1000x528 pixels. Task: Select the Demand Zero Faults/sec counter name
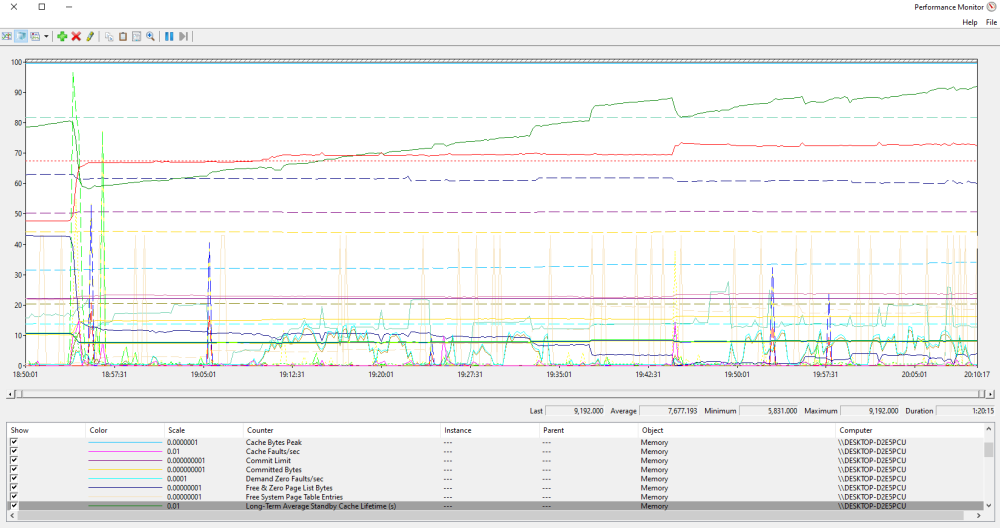[x=284, y=478]
